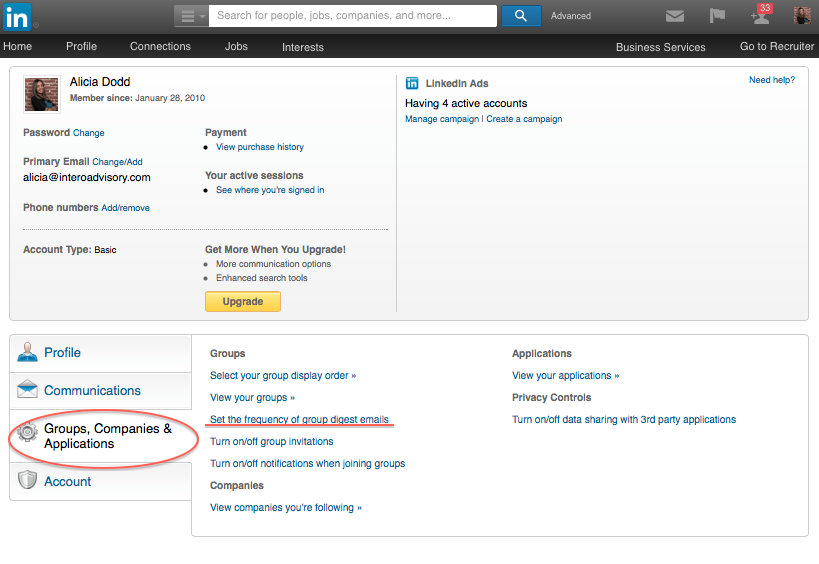This screenshot has height=564, width=819.
Task: Open the Need help? link
Action: (x=772, y=80)
